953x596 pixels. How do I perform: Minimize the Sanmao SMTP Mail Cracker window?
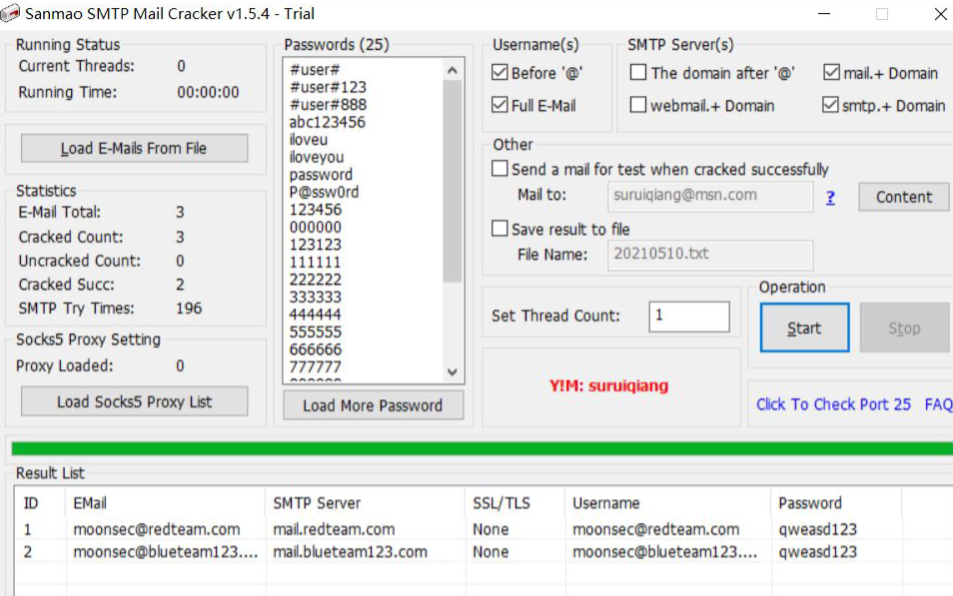coord(823,14)
